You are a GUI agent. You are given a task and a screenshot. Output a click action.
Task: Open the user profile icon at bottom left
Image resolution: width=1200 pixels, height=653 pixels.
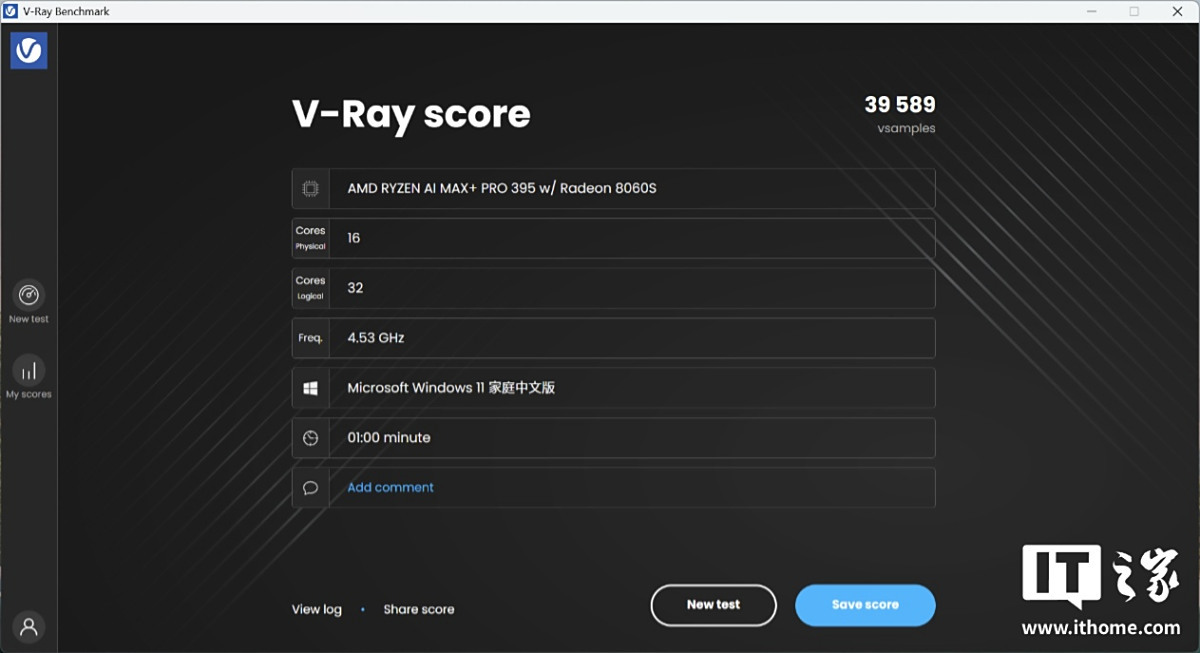(29, 627)
